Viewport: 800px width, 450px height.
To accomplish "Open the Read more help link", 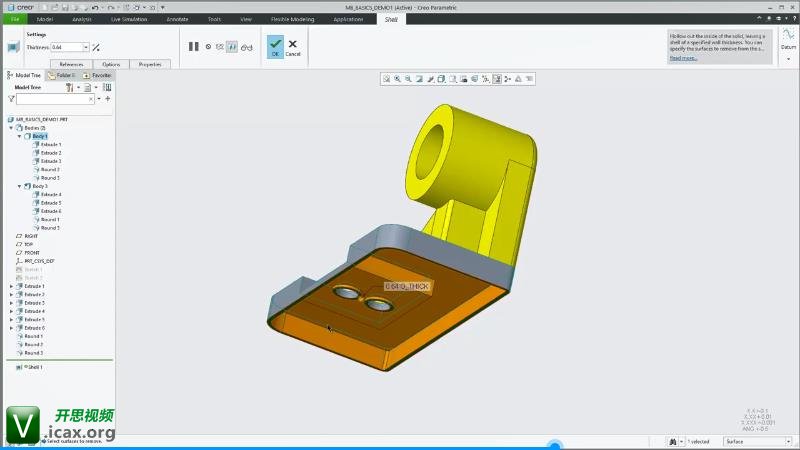I will pyautogui.click(x=683, y=58).
